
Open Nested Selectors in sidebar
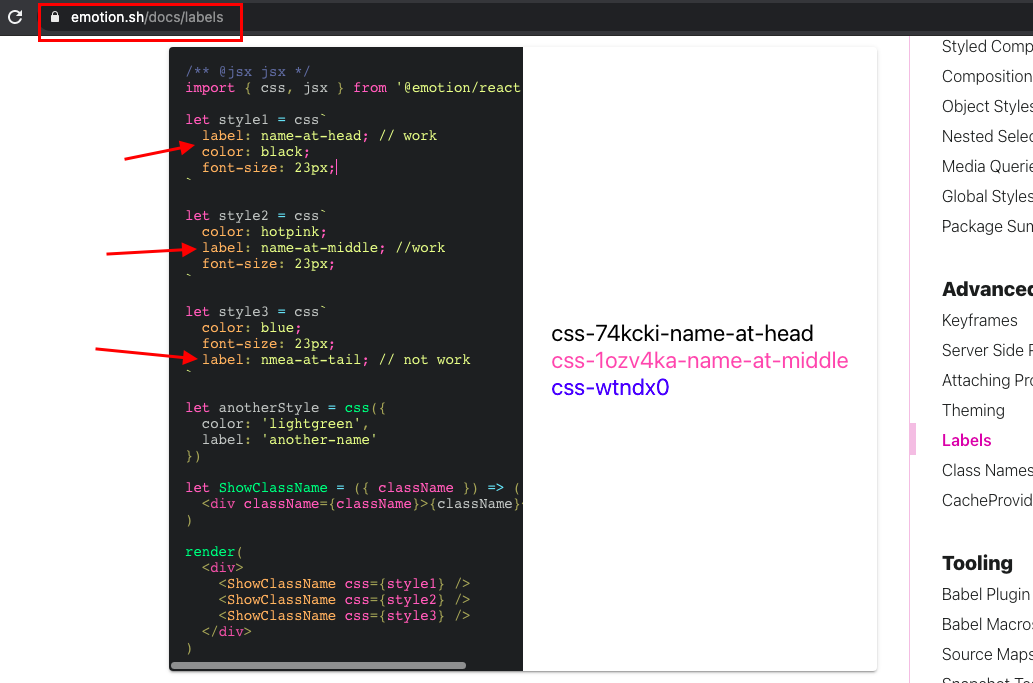click(x=987, y=136)
